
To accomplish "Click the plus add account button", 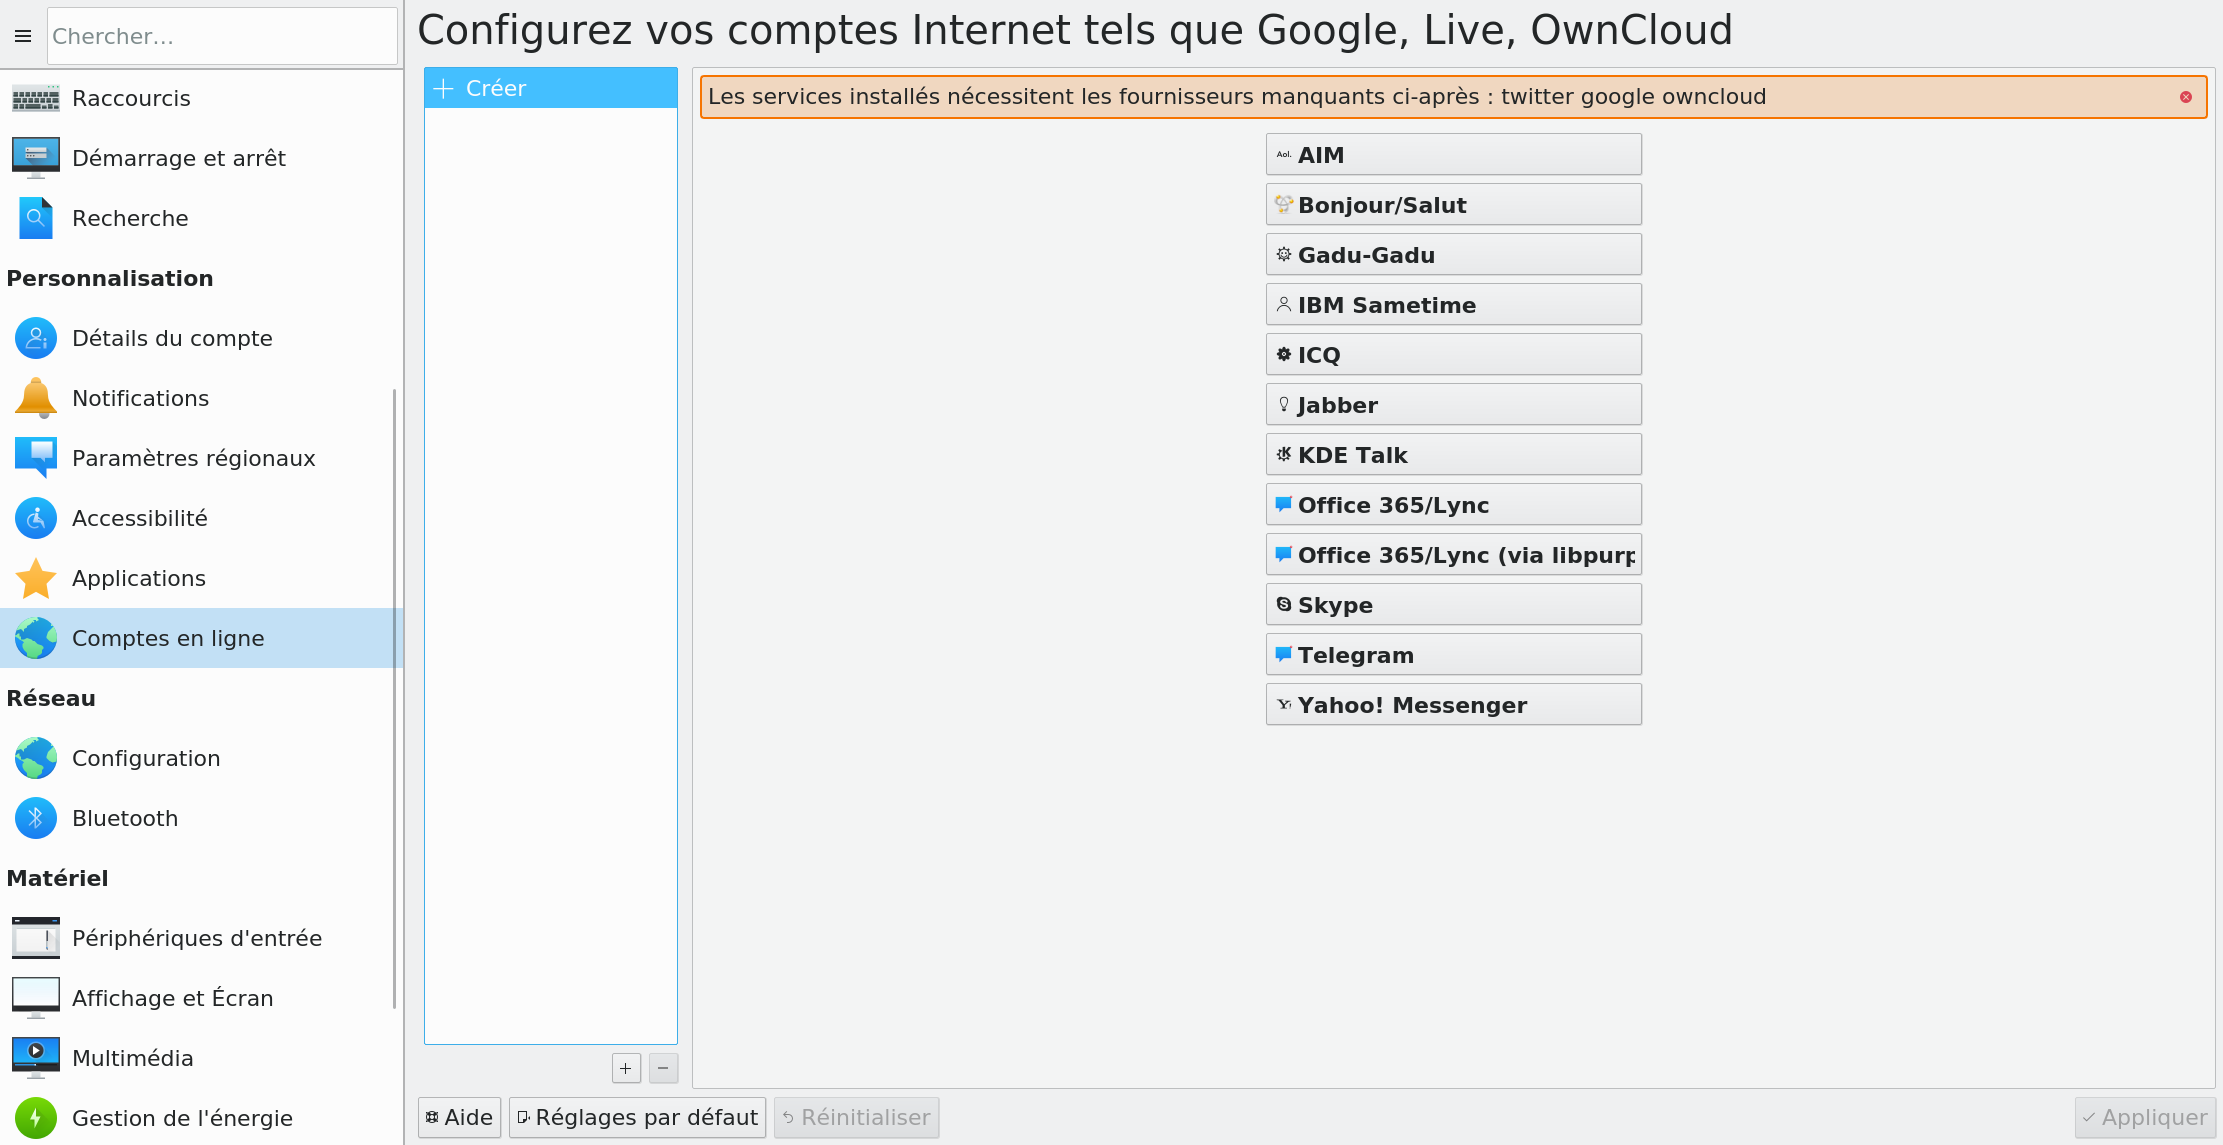I will click(x=626, y=1068).
